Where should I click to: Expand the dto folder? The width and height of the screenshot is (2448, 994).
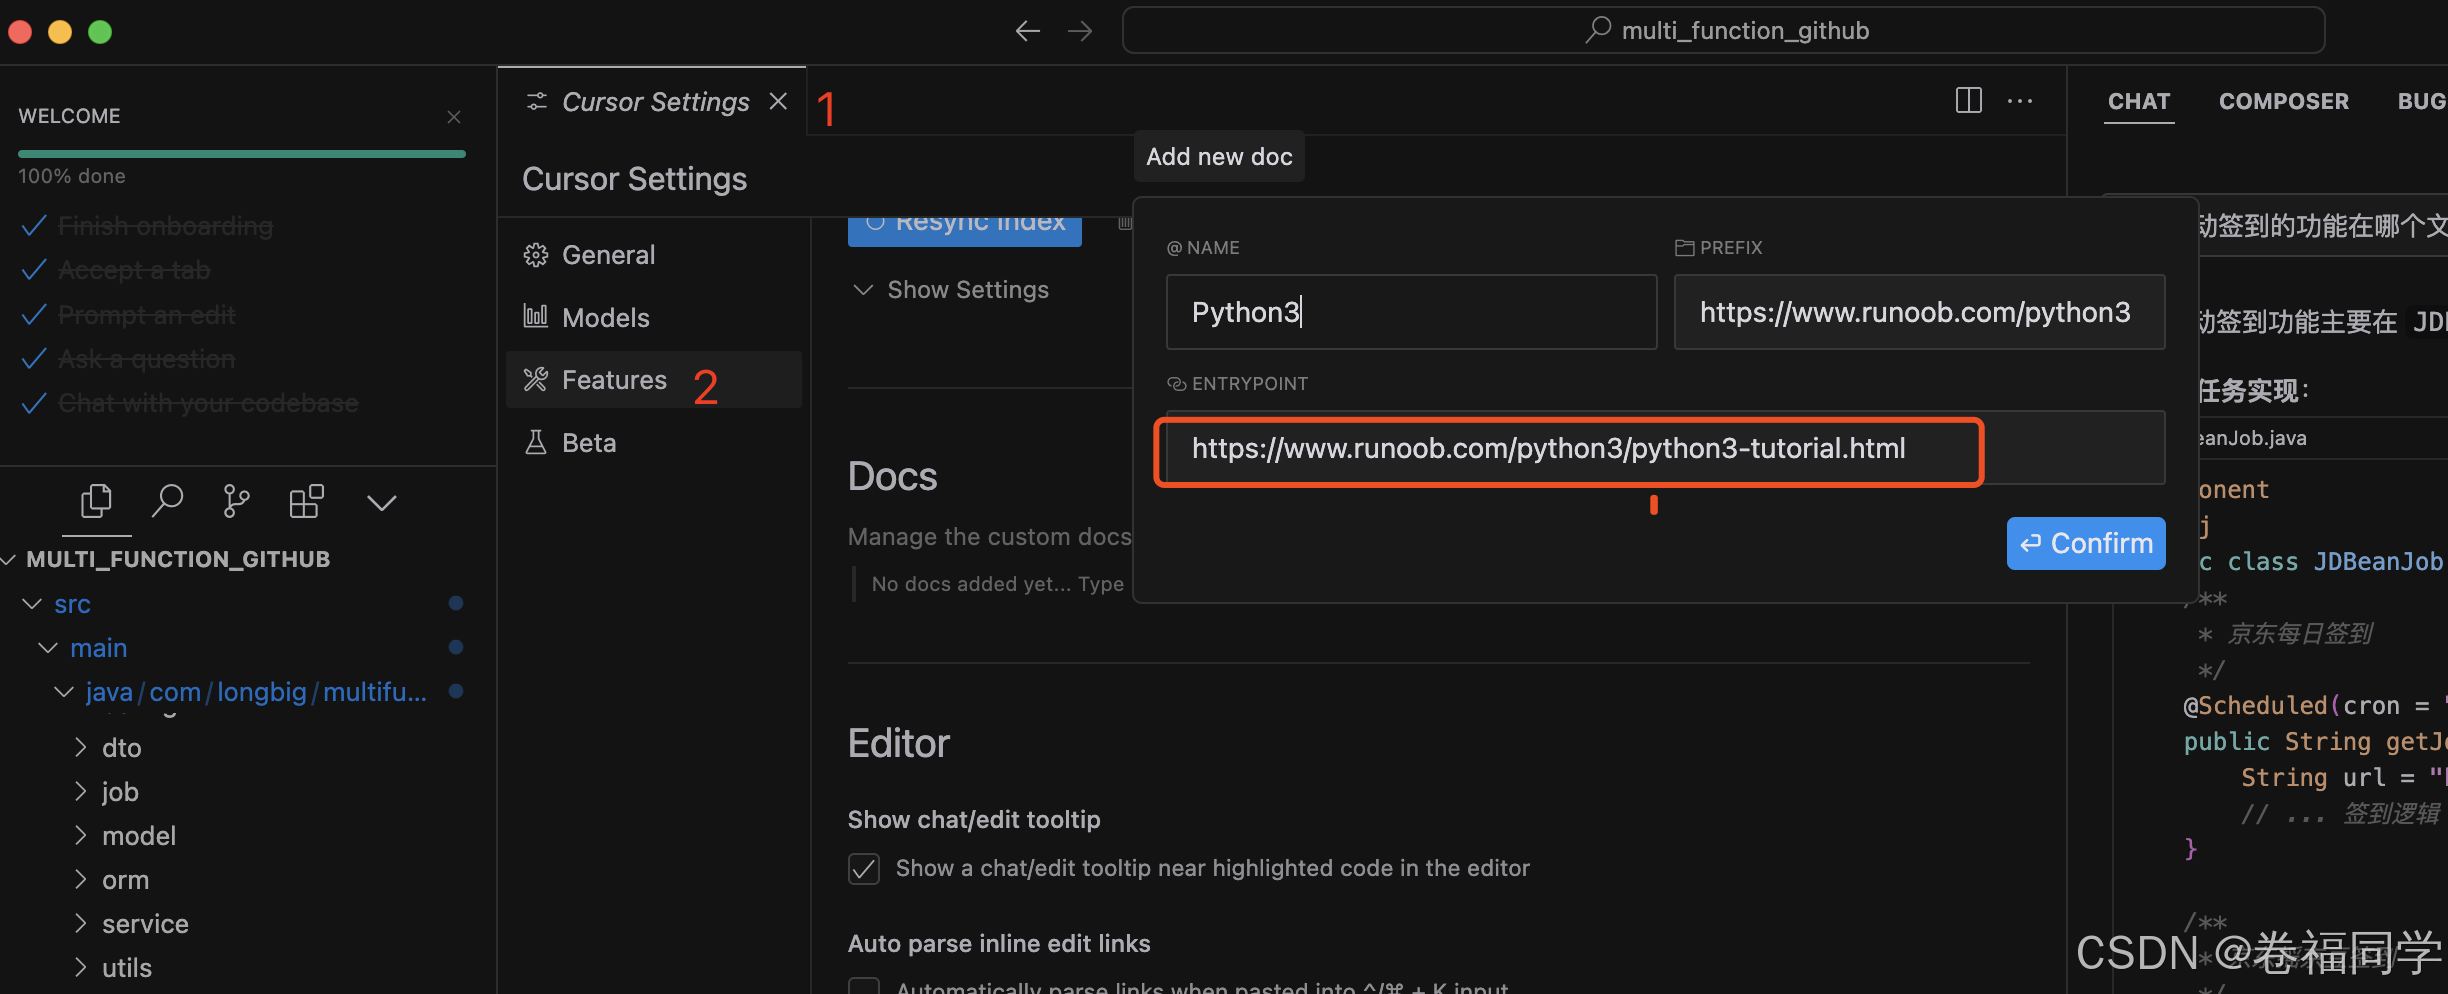pos(121,748)
